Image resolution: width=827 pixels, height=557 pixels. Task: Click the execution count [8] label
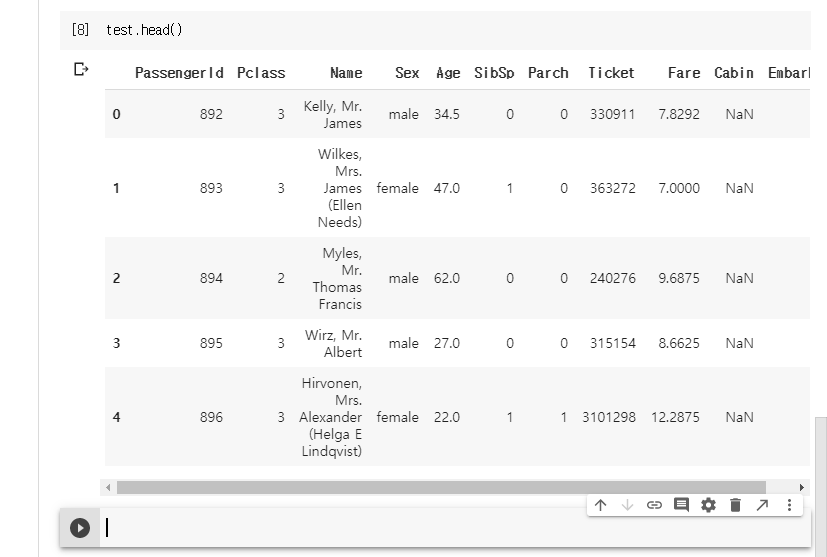pos(80,30)
